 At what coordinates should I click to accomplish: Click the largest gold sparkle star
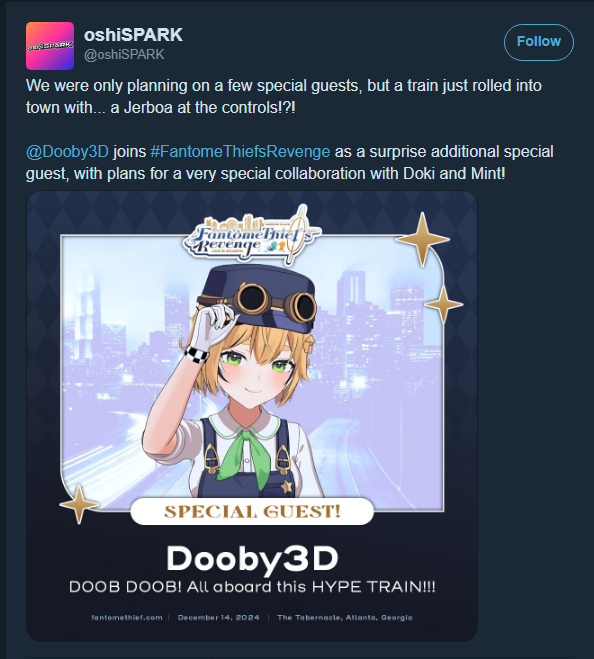422,240
